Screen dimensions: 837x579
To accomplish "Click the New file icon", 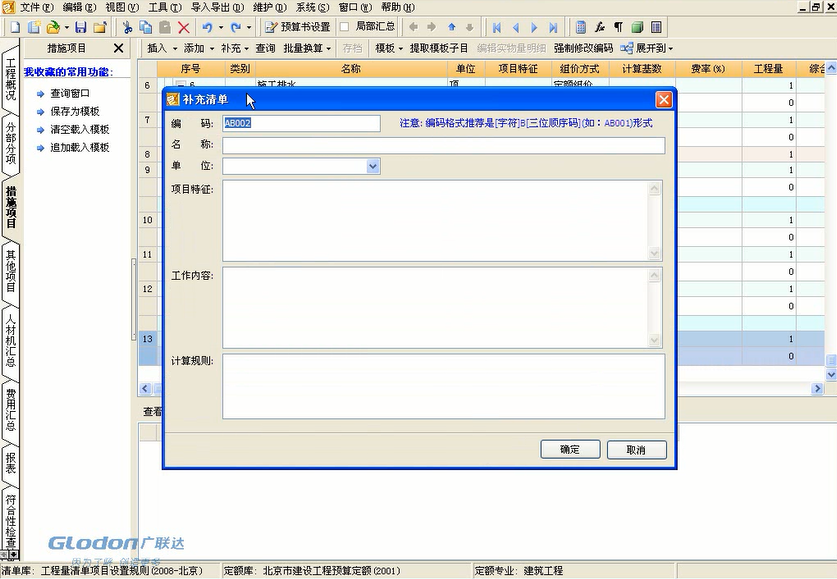I will [14, 27].
